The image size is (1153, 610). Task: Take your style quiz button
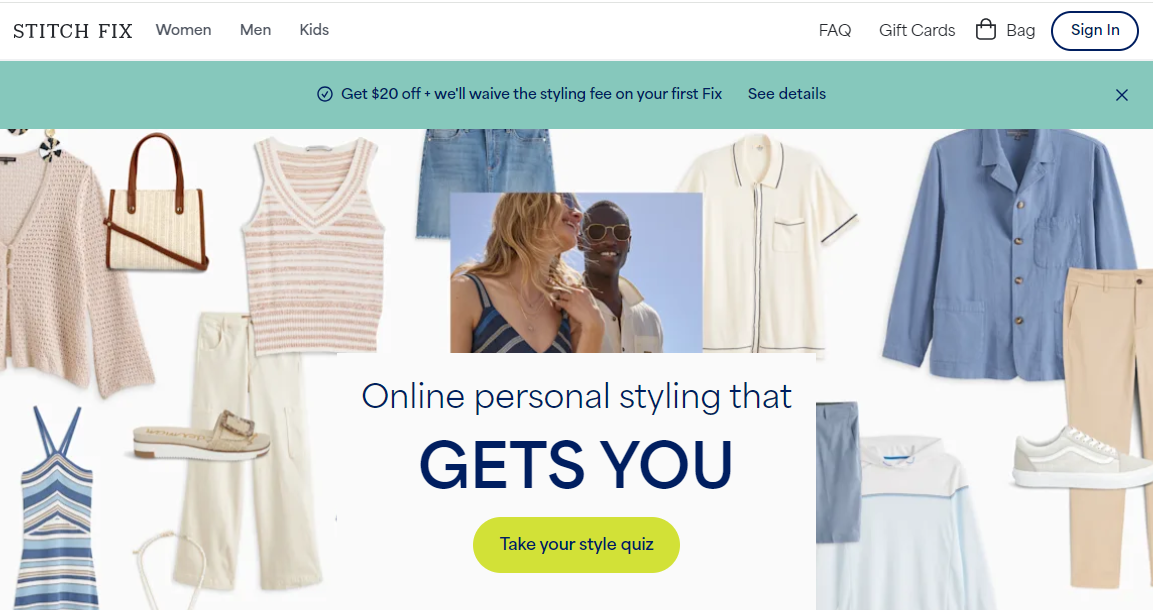(576, 545)
